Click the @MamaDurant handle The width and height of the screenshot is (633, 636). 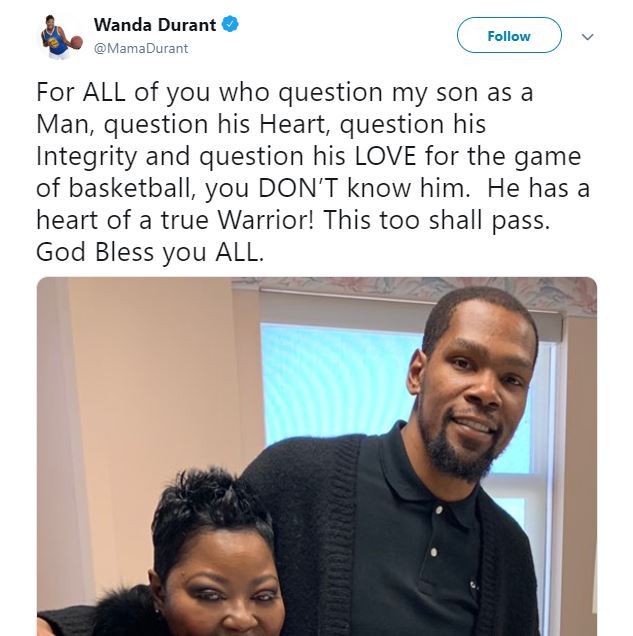point(141,49)
